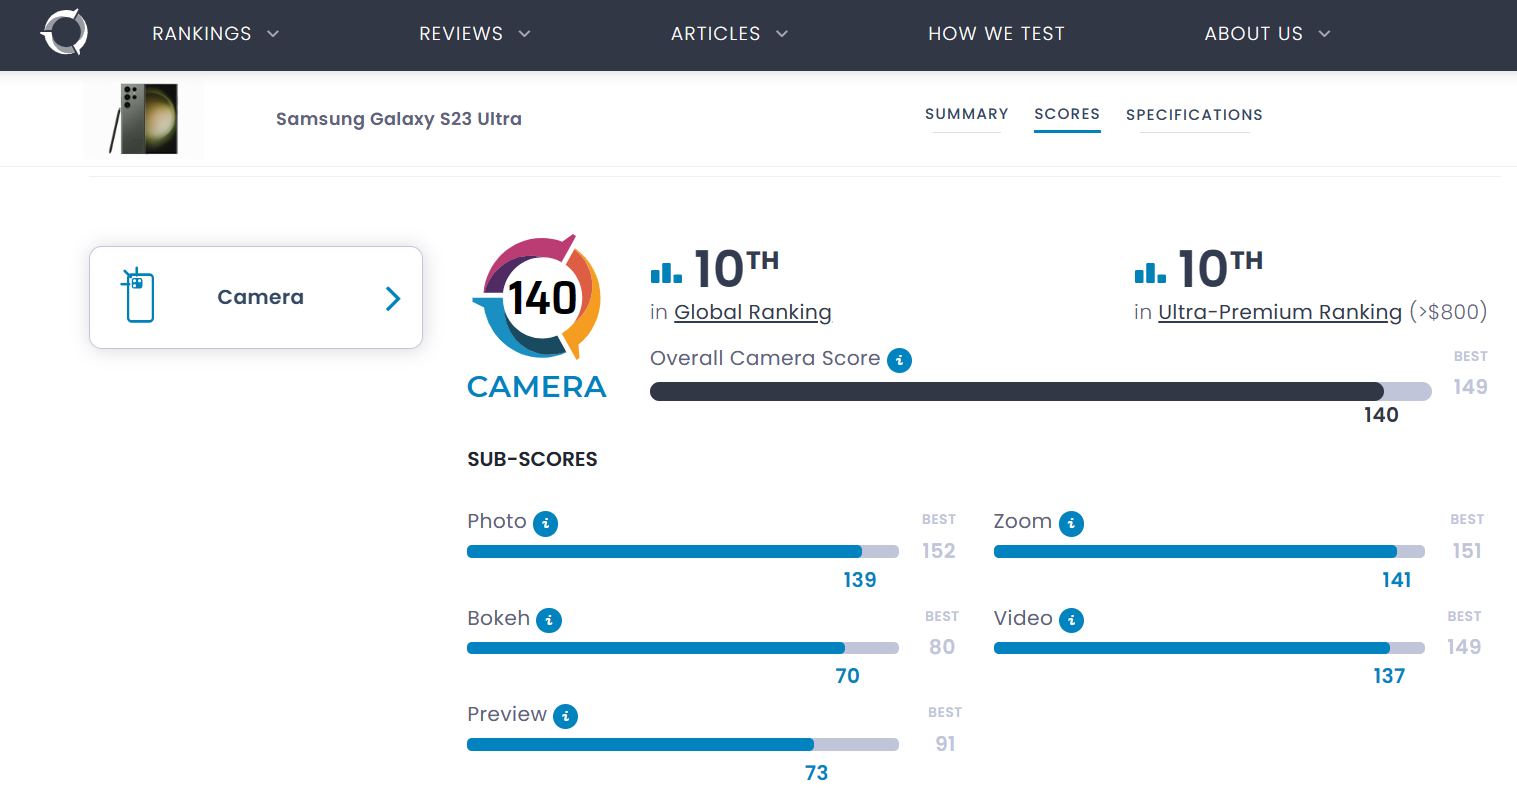Open the info icon beside Overall Camera Score
This screenshot has height=796, width=1517.
899,360
